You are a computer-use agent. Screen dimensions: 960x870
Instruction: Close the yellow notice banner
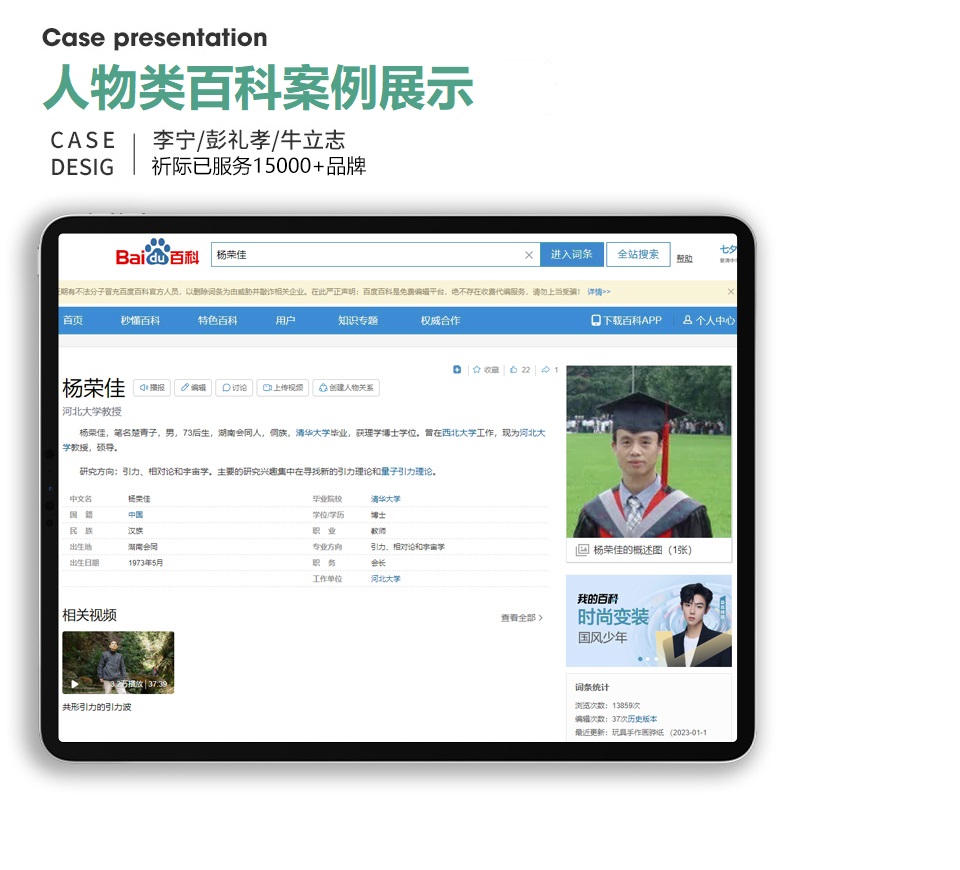(730, 292)
